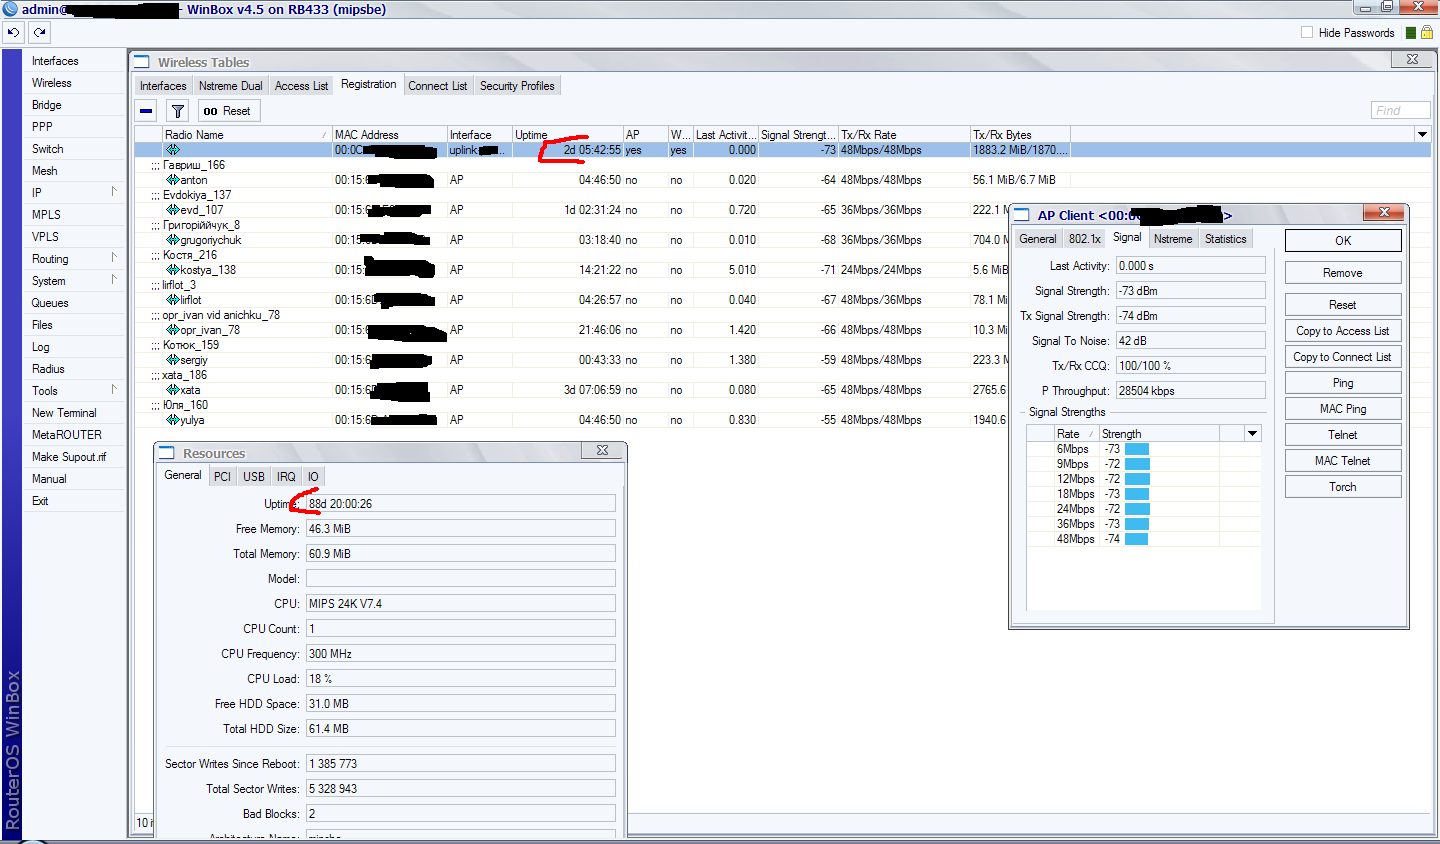Click the Find search field

(x=1400, y=110)
